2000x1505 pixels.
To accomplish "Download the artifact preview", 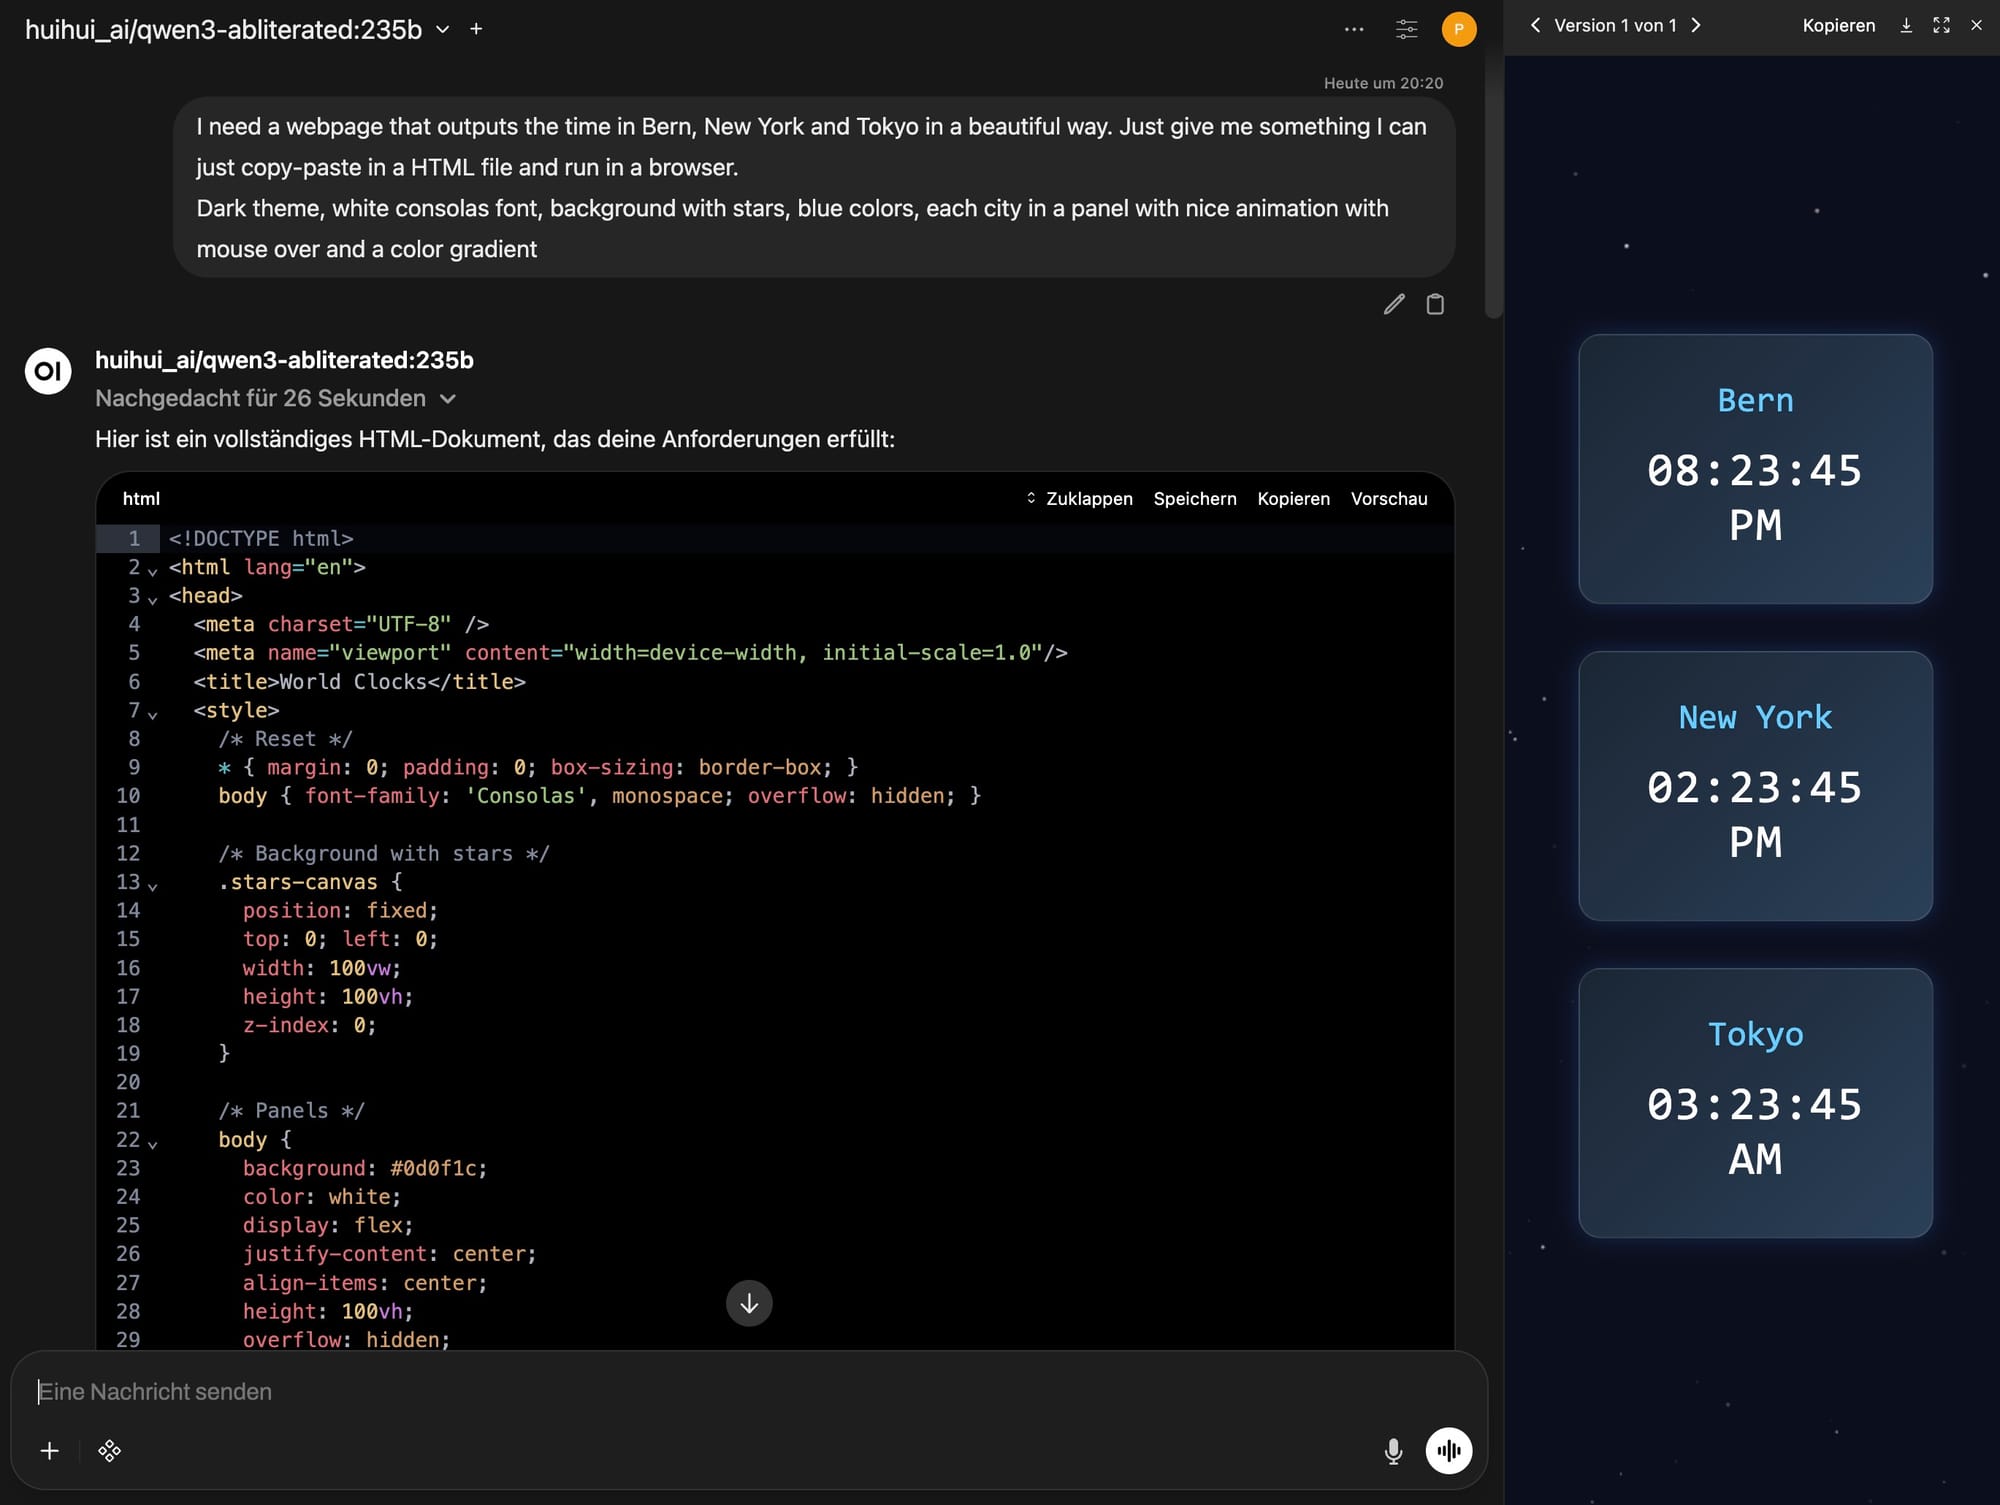I will (x=1906, y=26).
